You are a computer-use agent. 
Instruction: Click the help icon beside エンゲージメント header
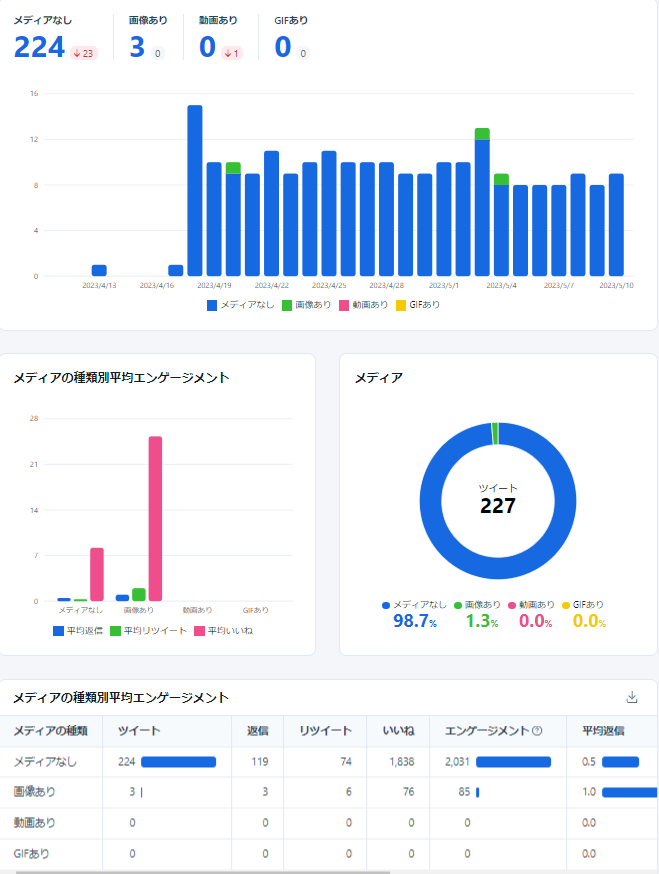pos(537,731)
